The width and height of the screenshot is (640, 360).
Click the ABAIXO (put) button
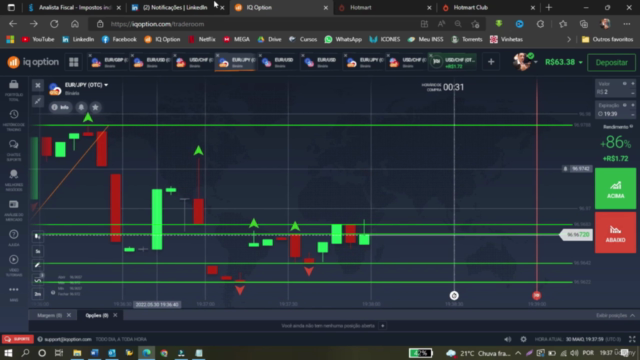tap(615, 233)
